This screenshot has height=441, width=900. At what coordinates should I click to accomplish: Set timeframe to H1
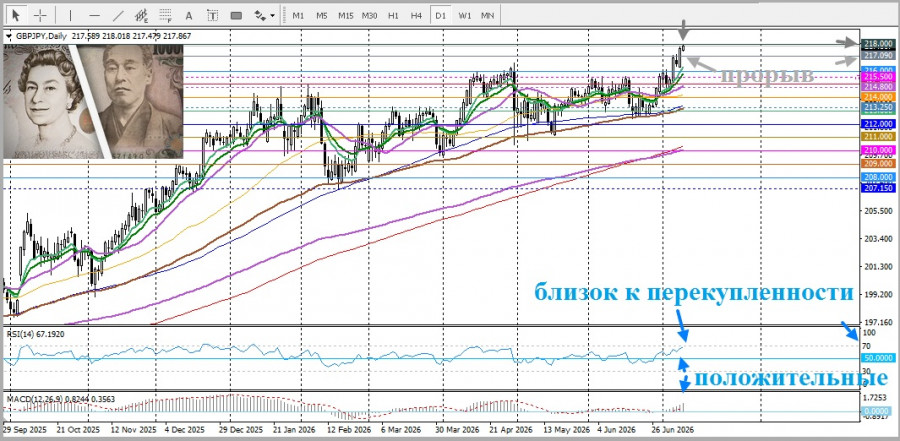(x=393, y=16)
